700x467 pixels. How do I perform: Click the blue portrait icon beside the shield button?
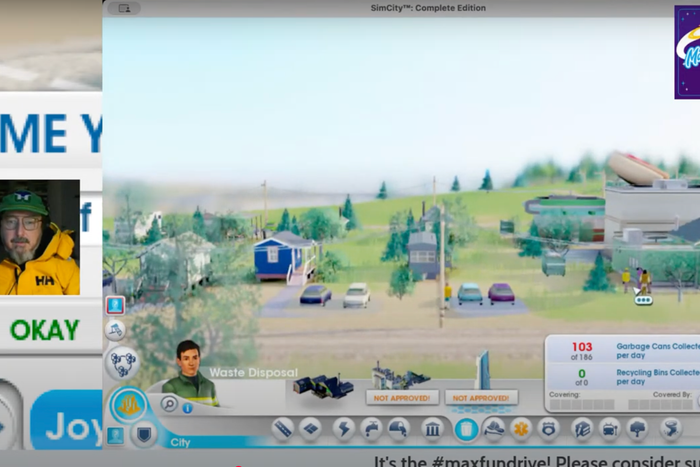(115, 435)
